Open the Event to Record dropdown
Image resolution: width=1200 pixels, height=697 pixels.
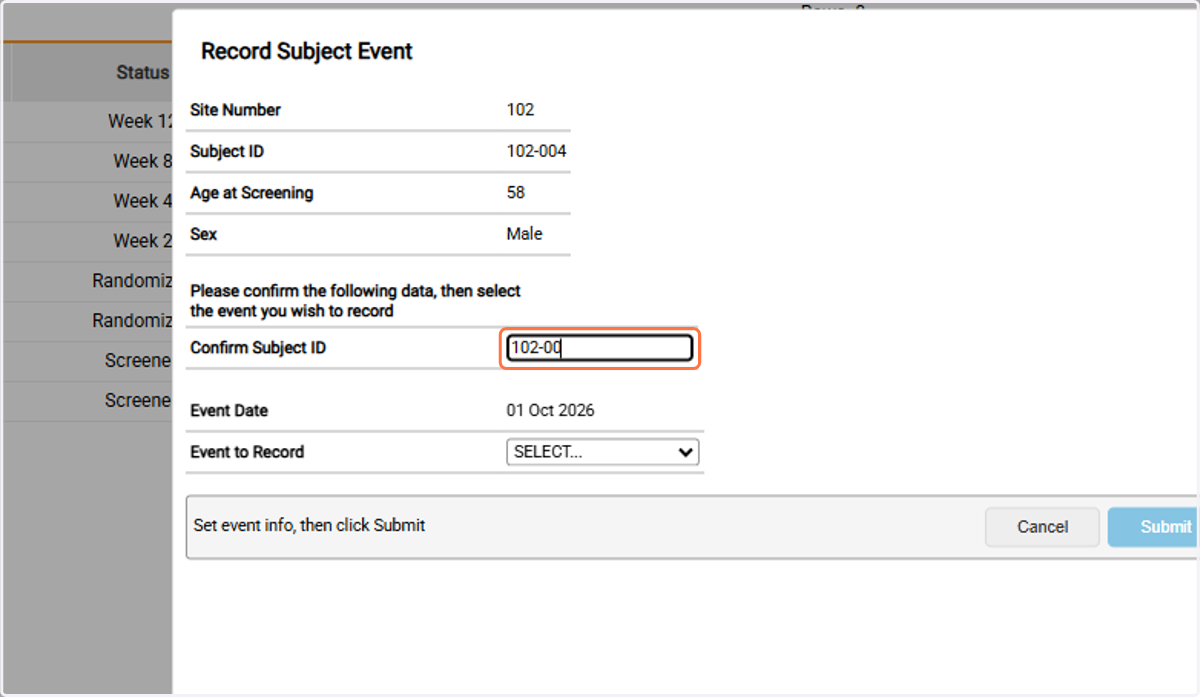(x=602, y=452)
